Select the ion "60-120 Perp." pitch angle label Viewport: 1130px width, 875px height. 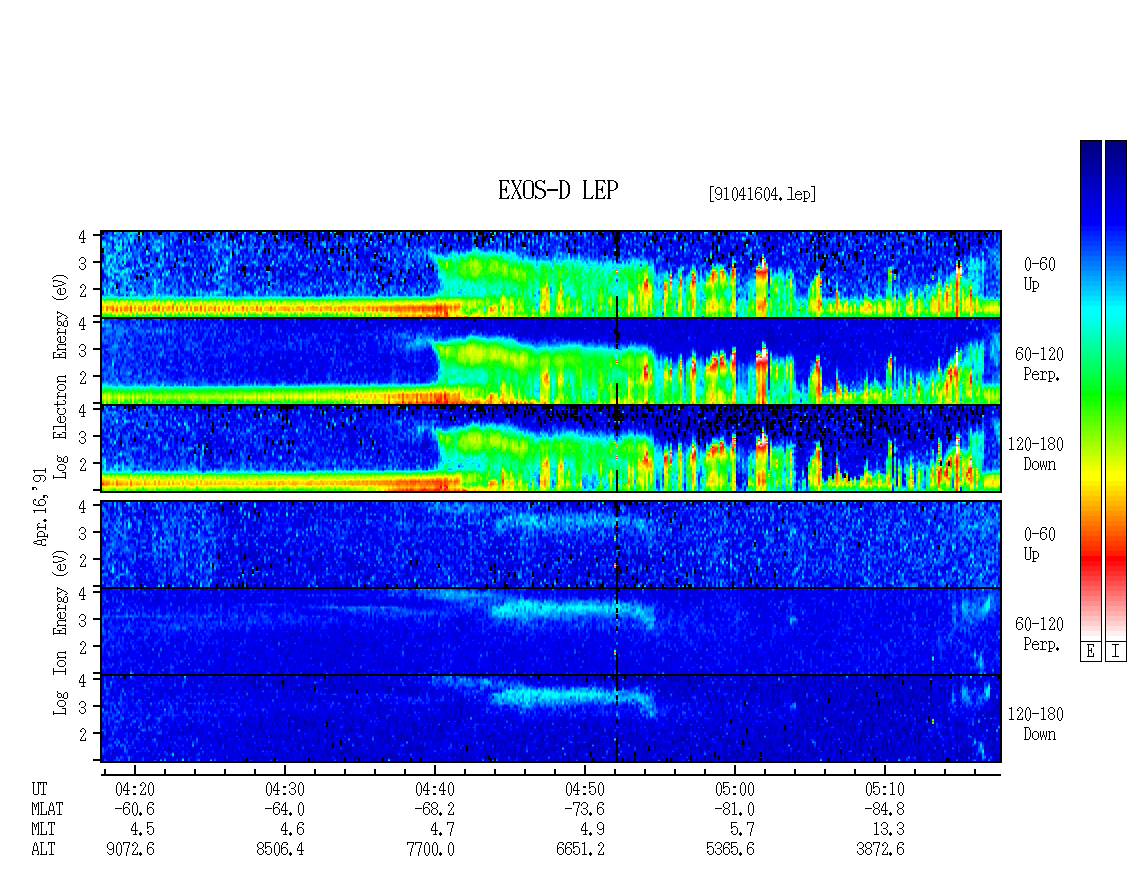[x=1039, y=634]
